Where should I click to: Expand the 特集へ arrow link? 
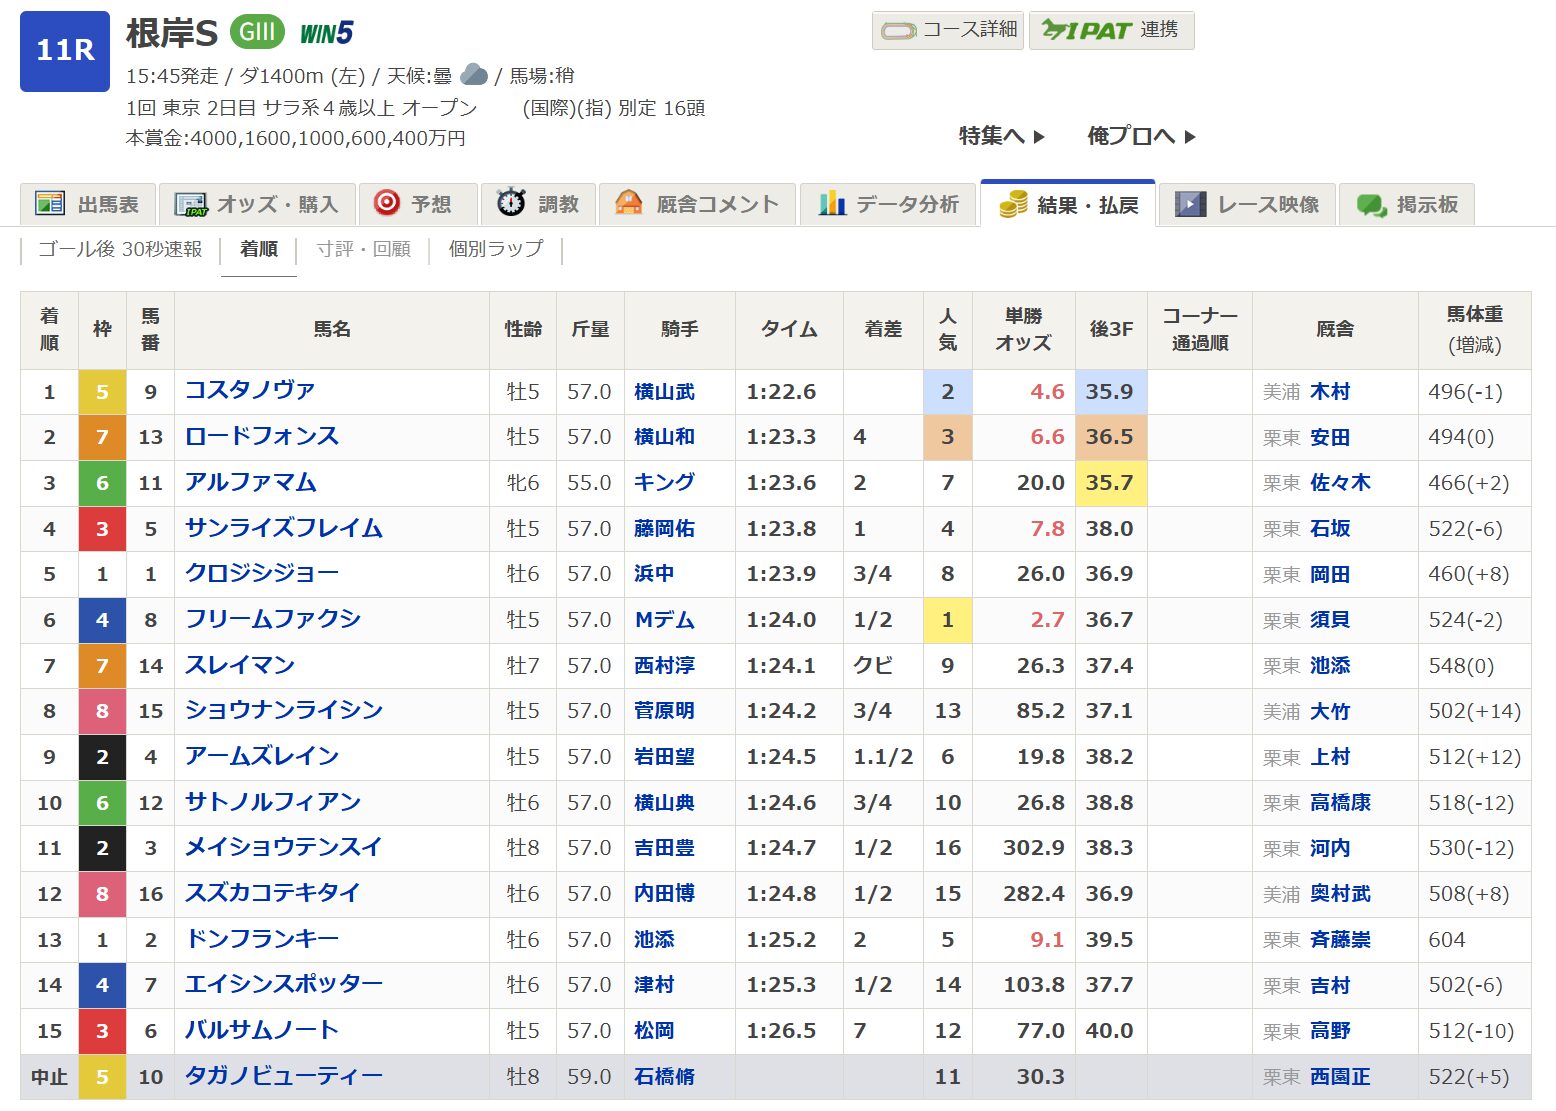point(1001,136)
